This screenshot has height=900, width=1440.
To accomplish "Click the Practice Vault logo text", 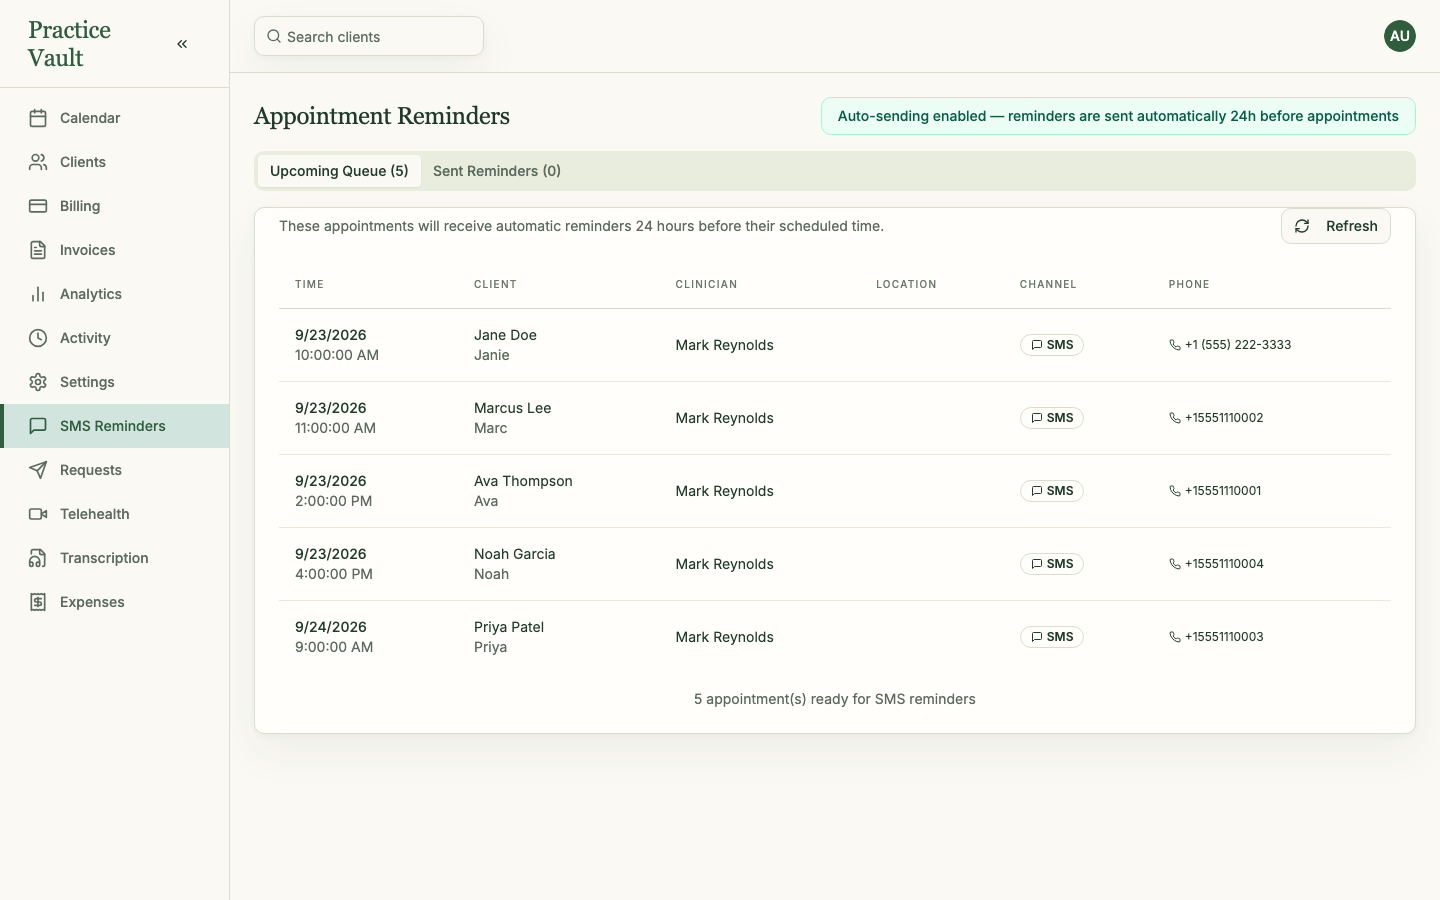I will 69,44.
